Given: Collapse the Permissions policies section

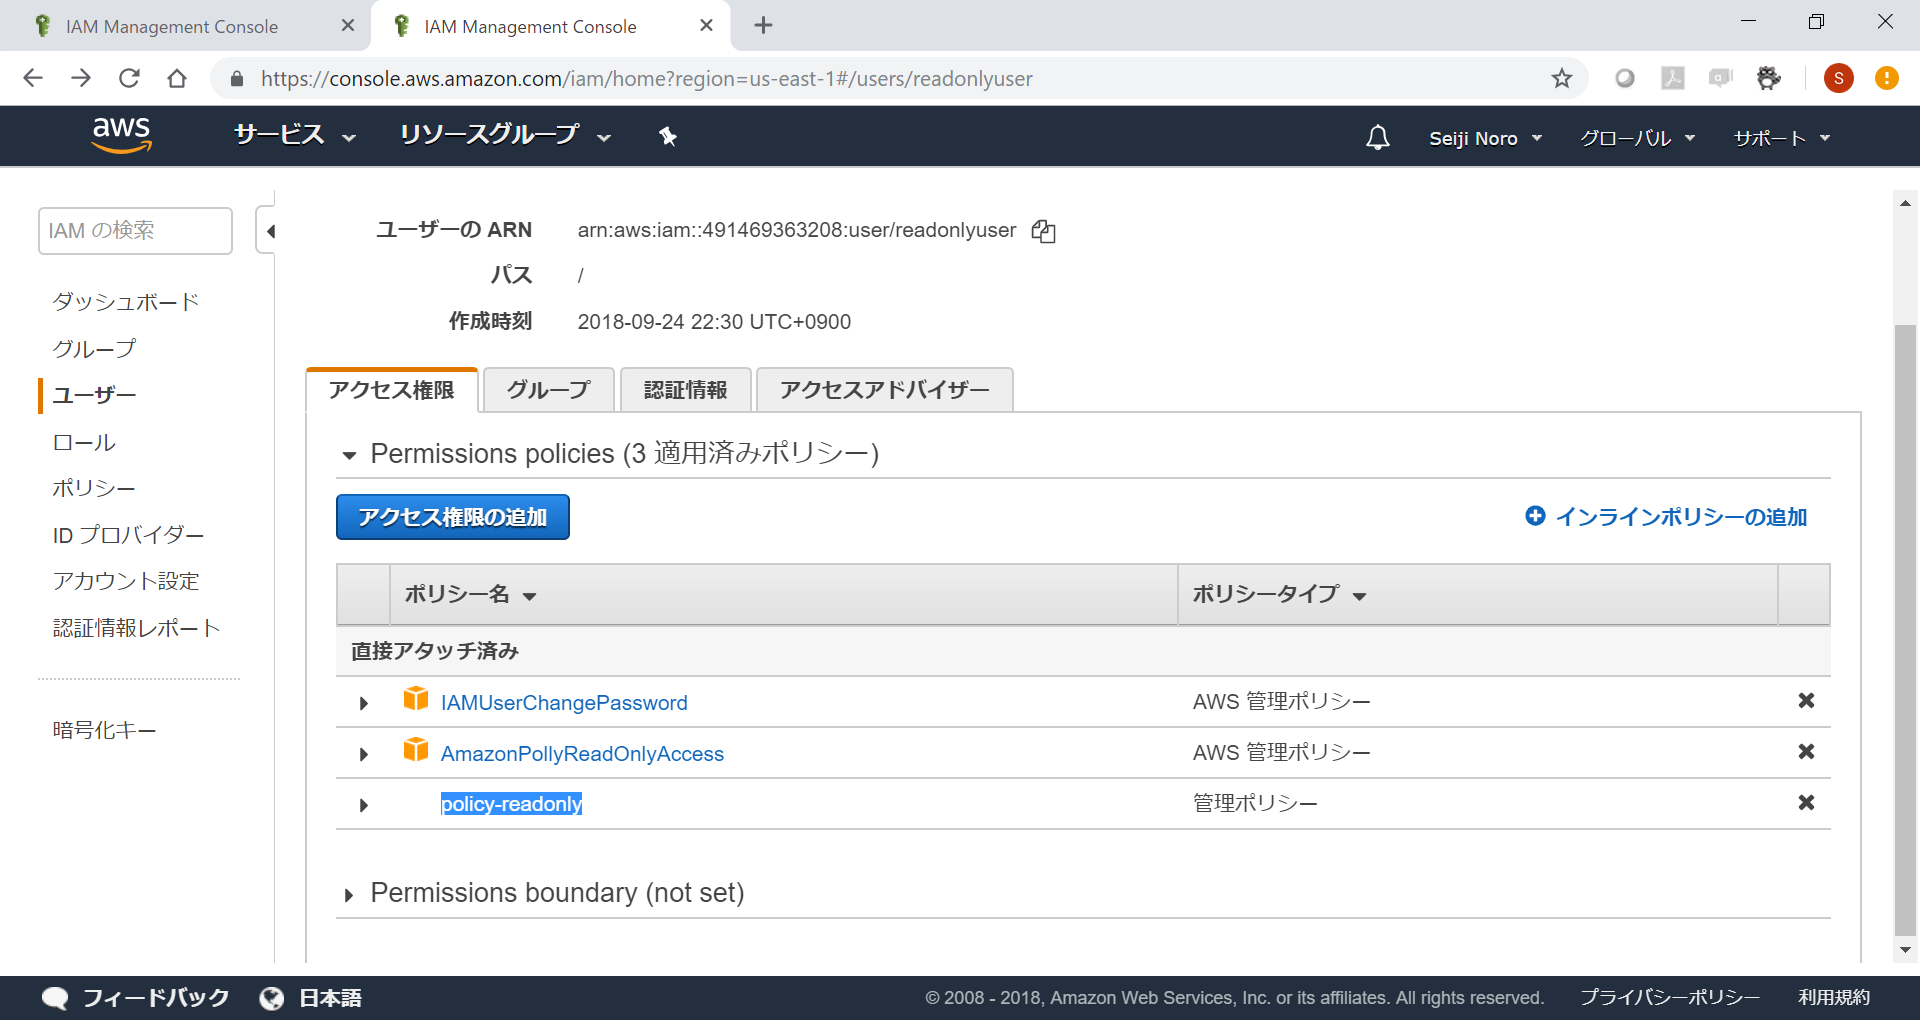Looking at the screenshot, I should click(x=350, y=455).
